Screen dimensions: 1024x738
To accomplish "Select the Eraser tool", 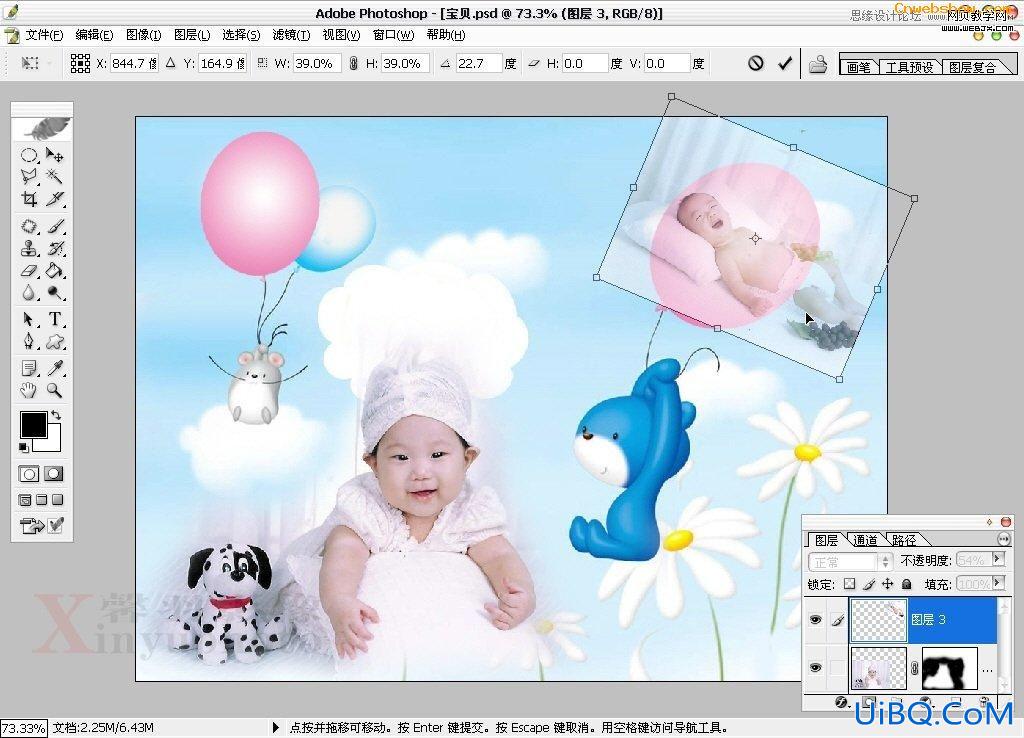I will coord(28,270).
